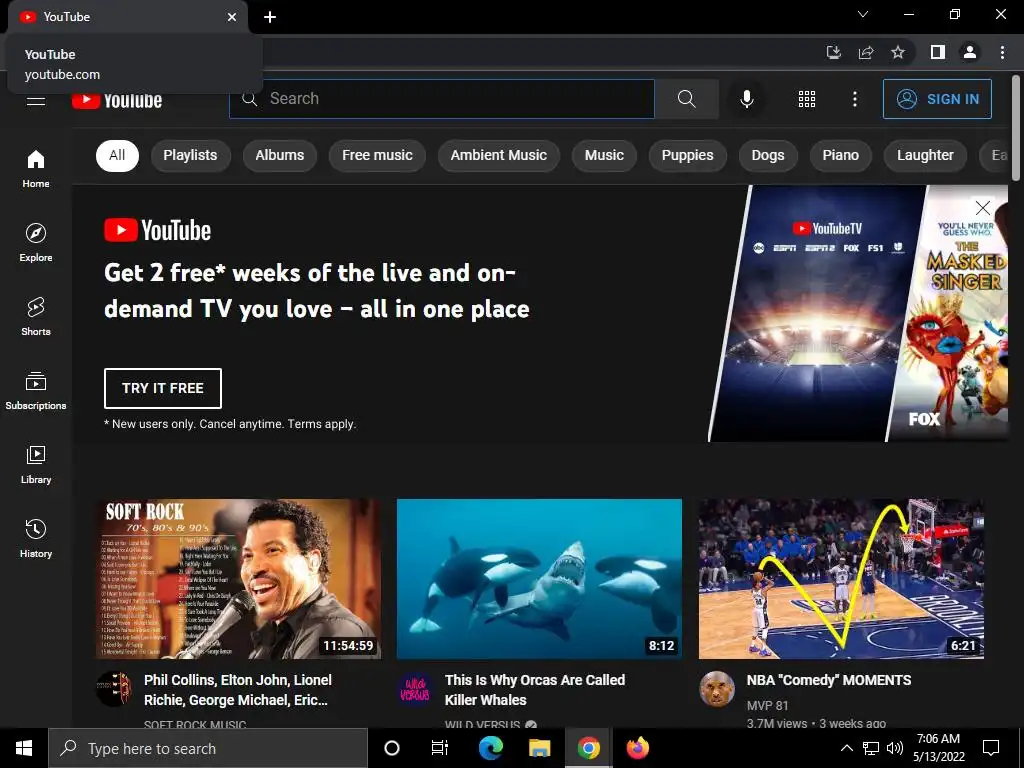The image size is (1024, 768).
Task: Open the hamburger guide menu
Action: click(x=36, y=101)
